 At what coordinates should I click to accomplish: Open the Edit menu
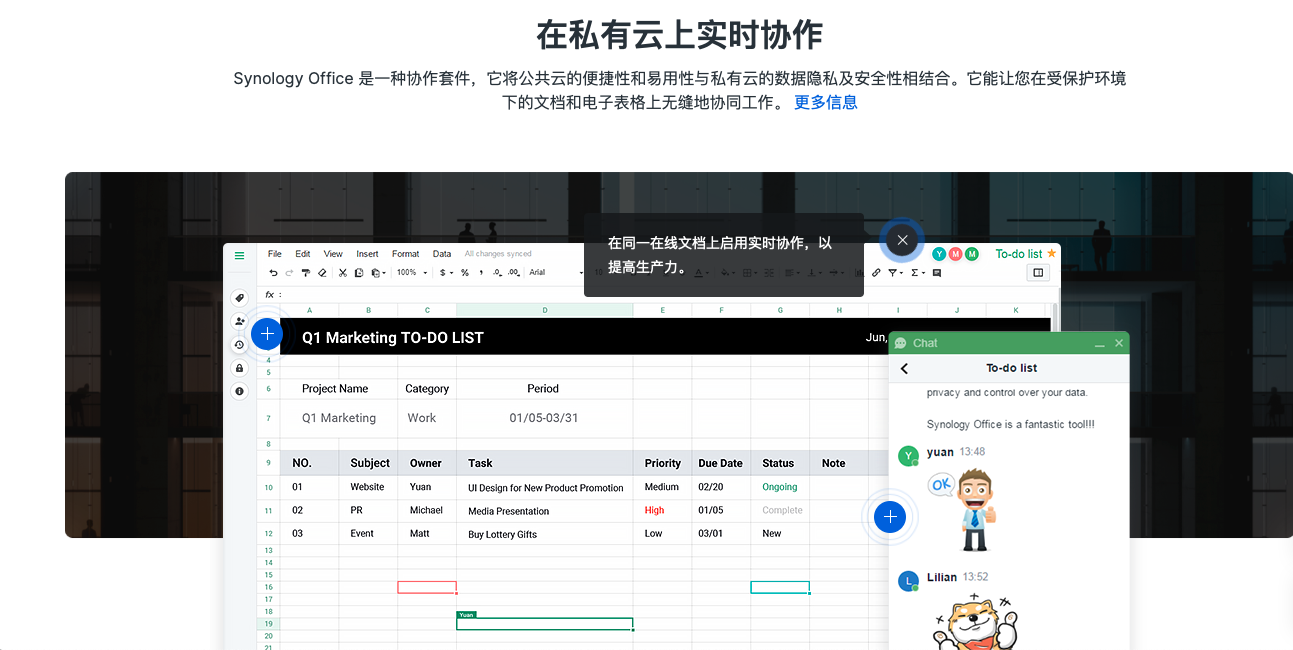coord(302,254)
